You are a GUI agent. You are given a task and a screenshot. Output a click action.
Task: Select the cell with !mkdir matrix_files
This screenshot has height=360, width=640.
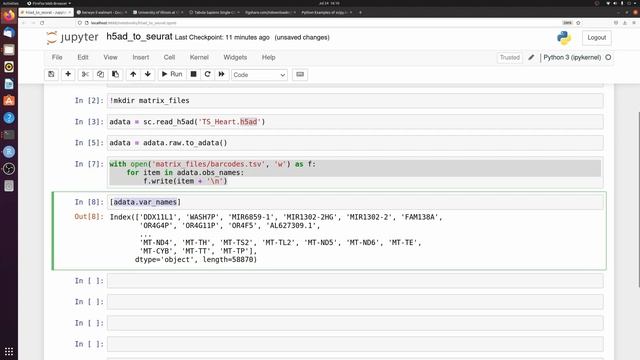355,100
